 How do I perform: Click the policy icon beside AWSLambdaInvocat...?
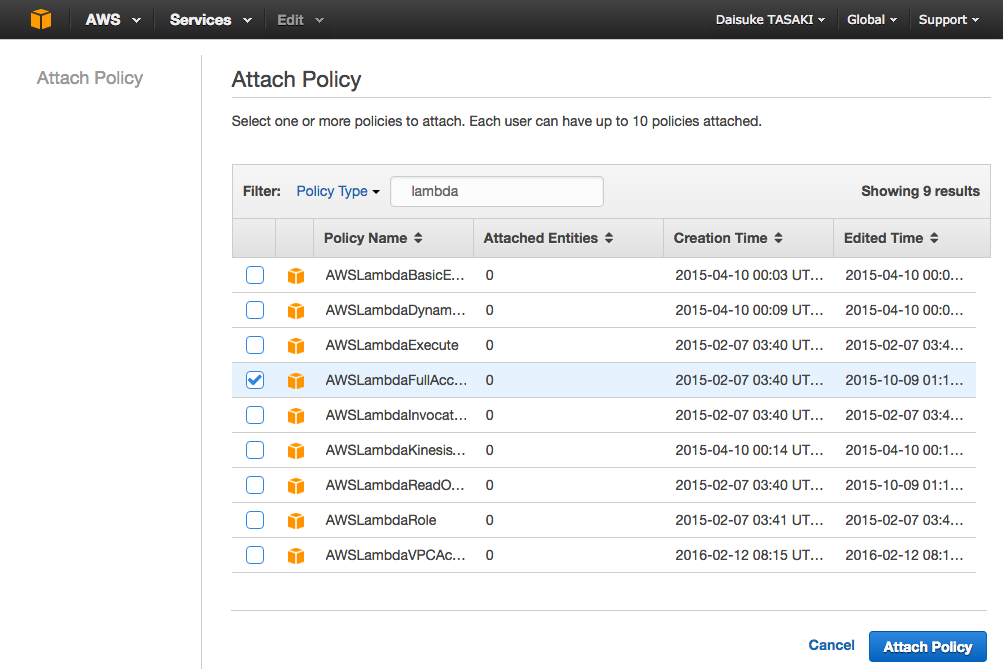(296, 416)
